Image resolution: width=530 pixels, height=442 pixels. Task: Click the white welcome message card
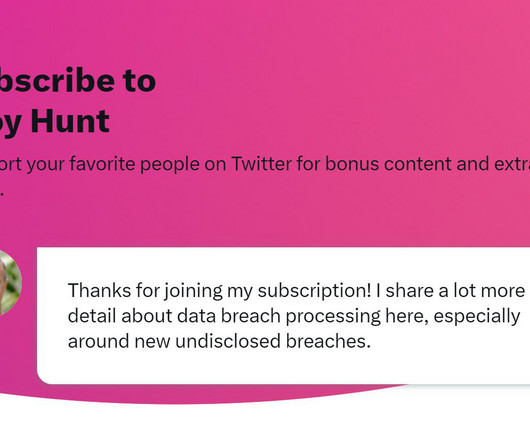click(x=283, y=316)
